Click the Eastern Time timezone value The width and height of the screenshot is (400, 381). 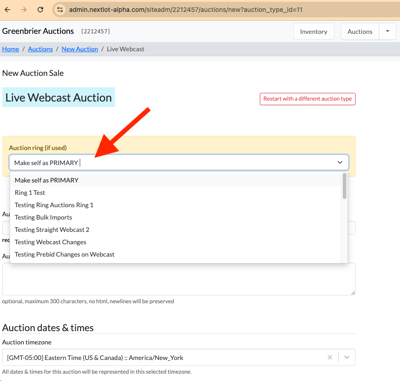tap(95, 358)
